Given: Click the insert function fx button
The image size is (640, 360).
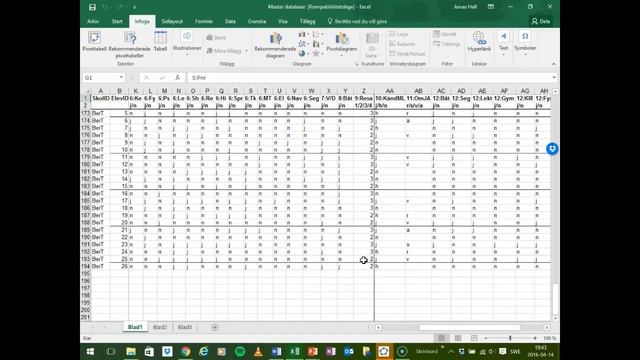Looking at the screenshot, I should (177, 78).
